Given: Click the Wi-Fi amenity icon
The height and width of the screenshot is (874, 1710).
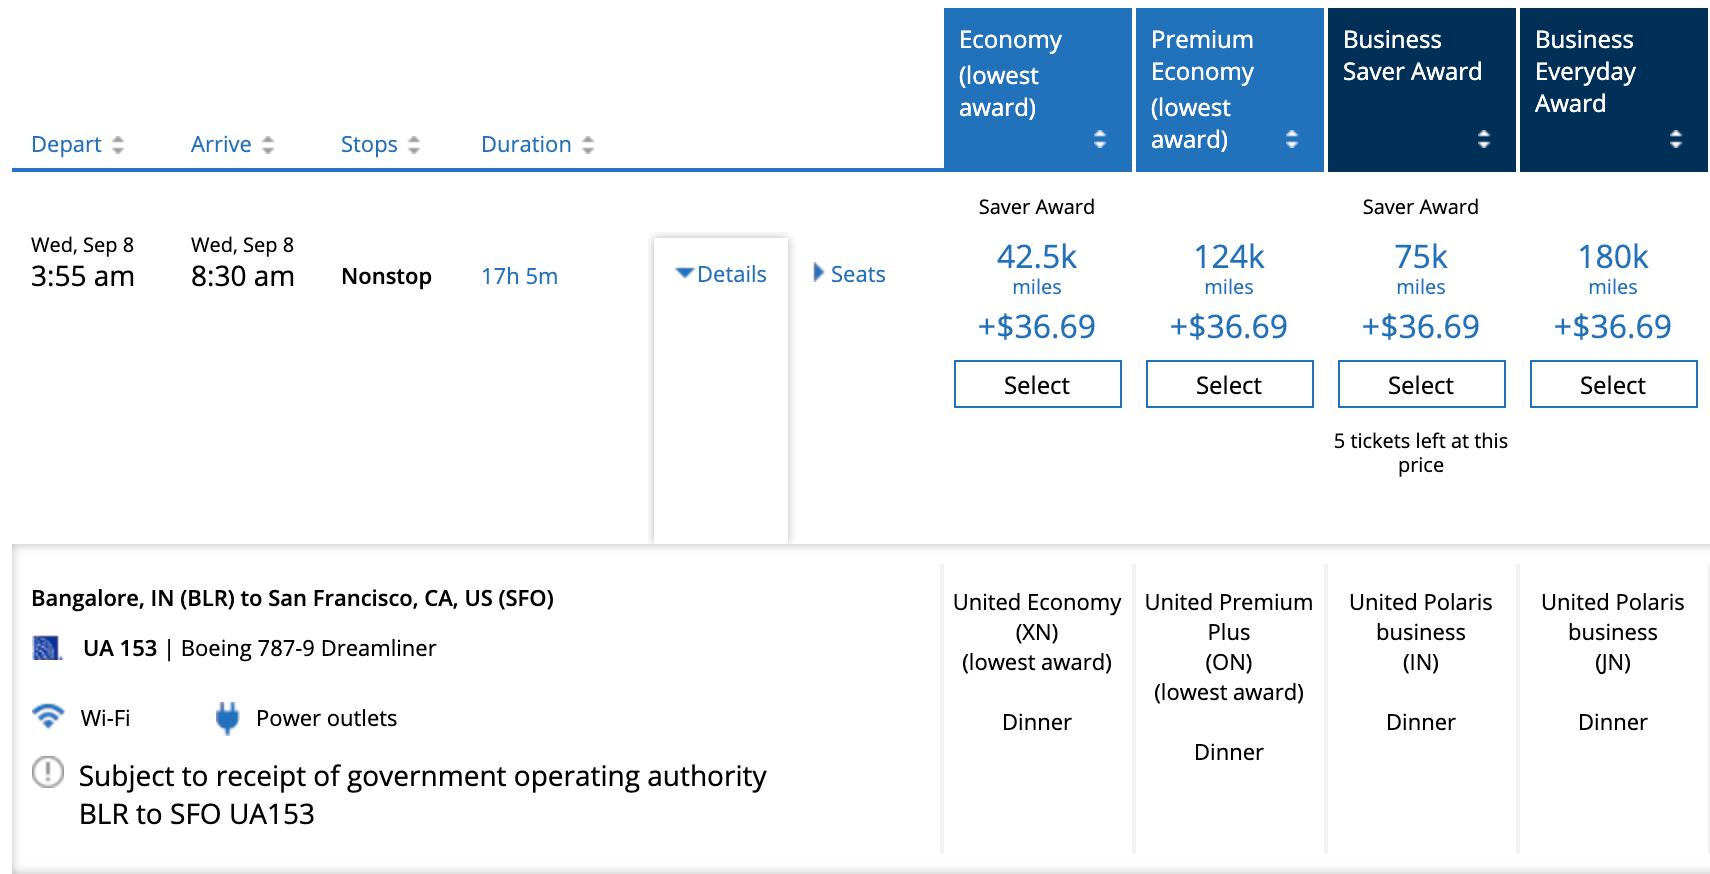Looking at the screenshot, I should 47,717.
